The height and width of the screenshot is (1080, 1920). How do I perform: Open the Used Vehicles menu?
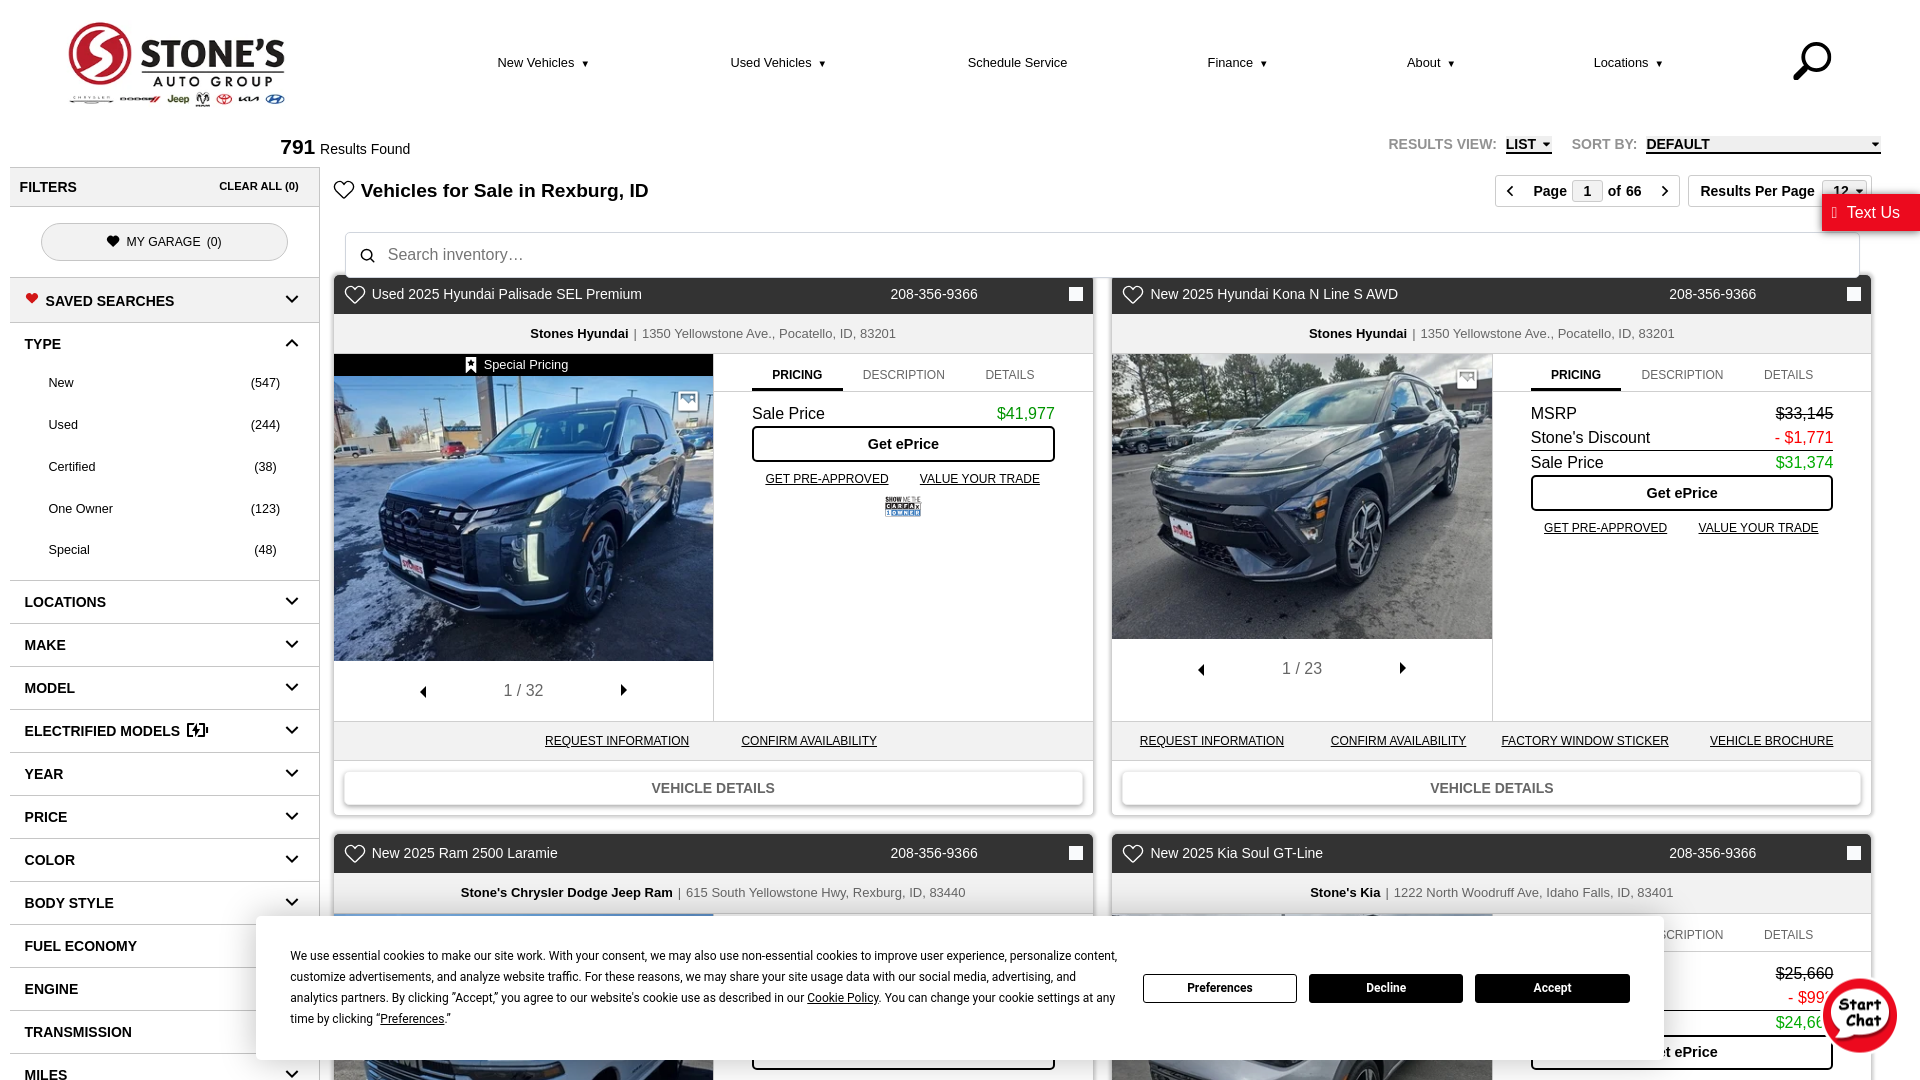pyautogui.click(x=778, y=63)
